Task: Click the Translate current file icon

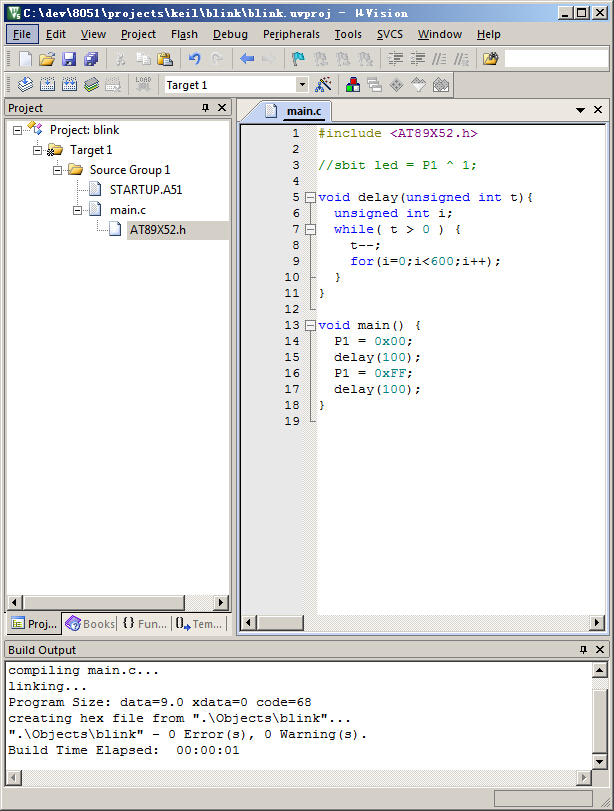Action: [25, 84]
